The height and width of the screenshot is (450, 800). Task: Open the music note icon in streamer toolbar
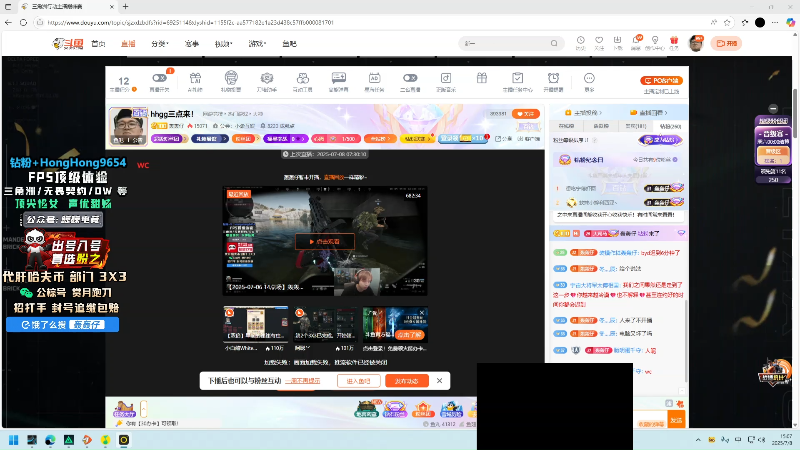click(x=446, y=78)
